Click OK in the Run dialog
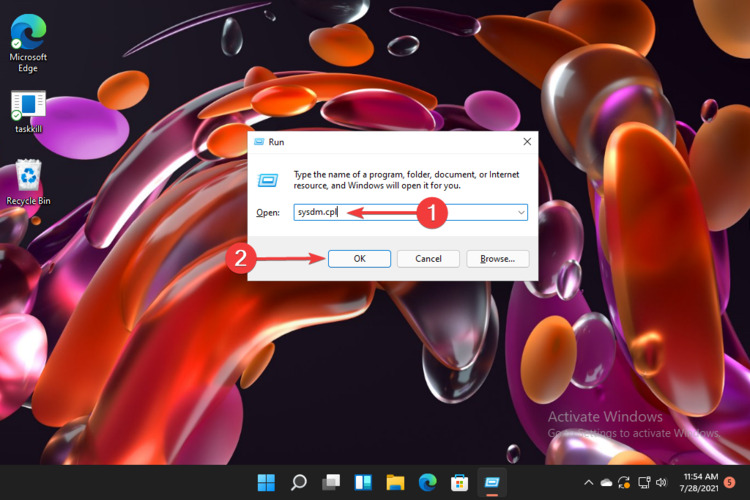 (x=359, y=258)
